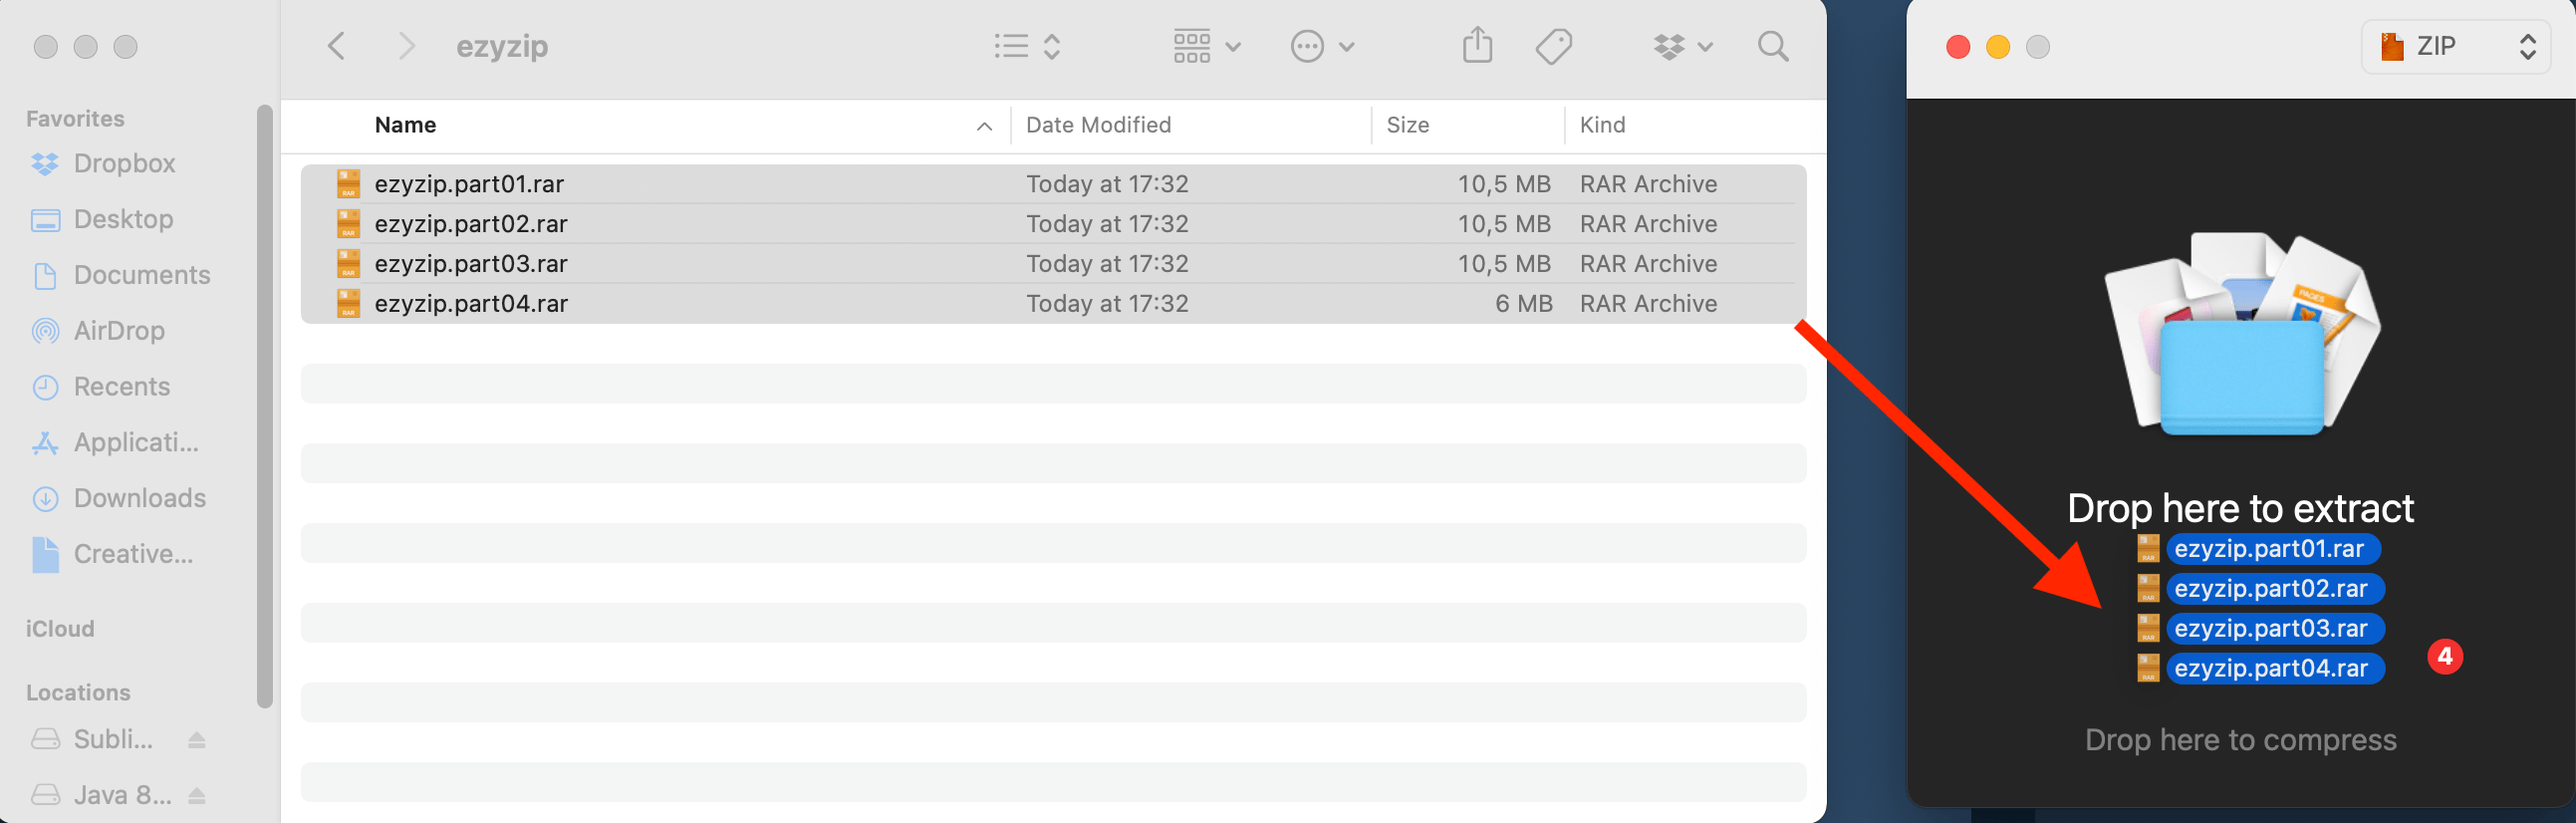This screenshot has width=2576, height=823.
Task: Select ezyzip.part04.rar in Finder list
Action: pyautogui.click(x=1053, y=304)
